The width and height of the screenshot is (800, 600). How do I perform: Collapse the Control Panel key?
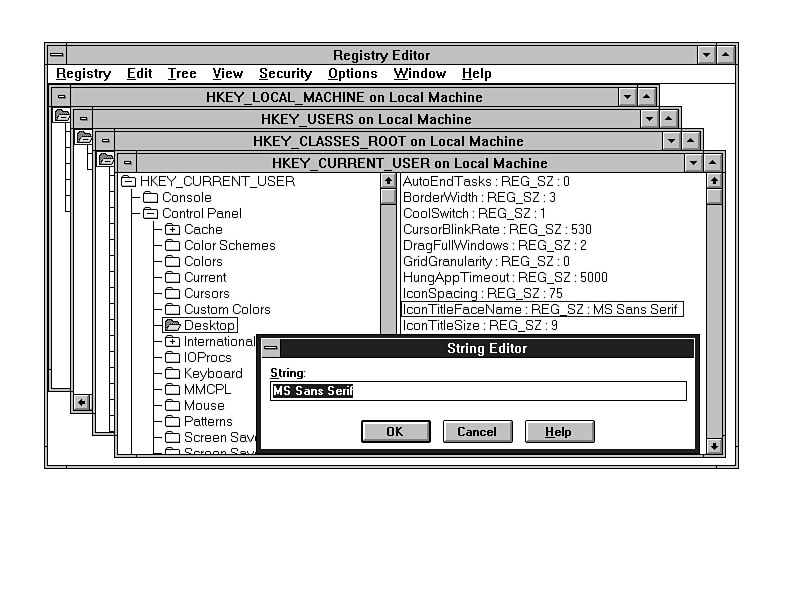point(150,213)
